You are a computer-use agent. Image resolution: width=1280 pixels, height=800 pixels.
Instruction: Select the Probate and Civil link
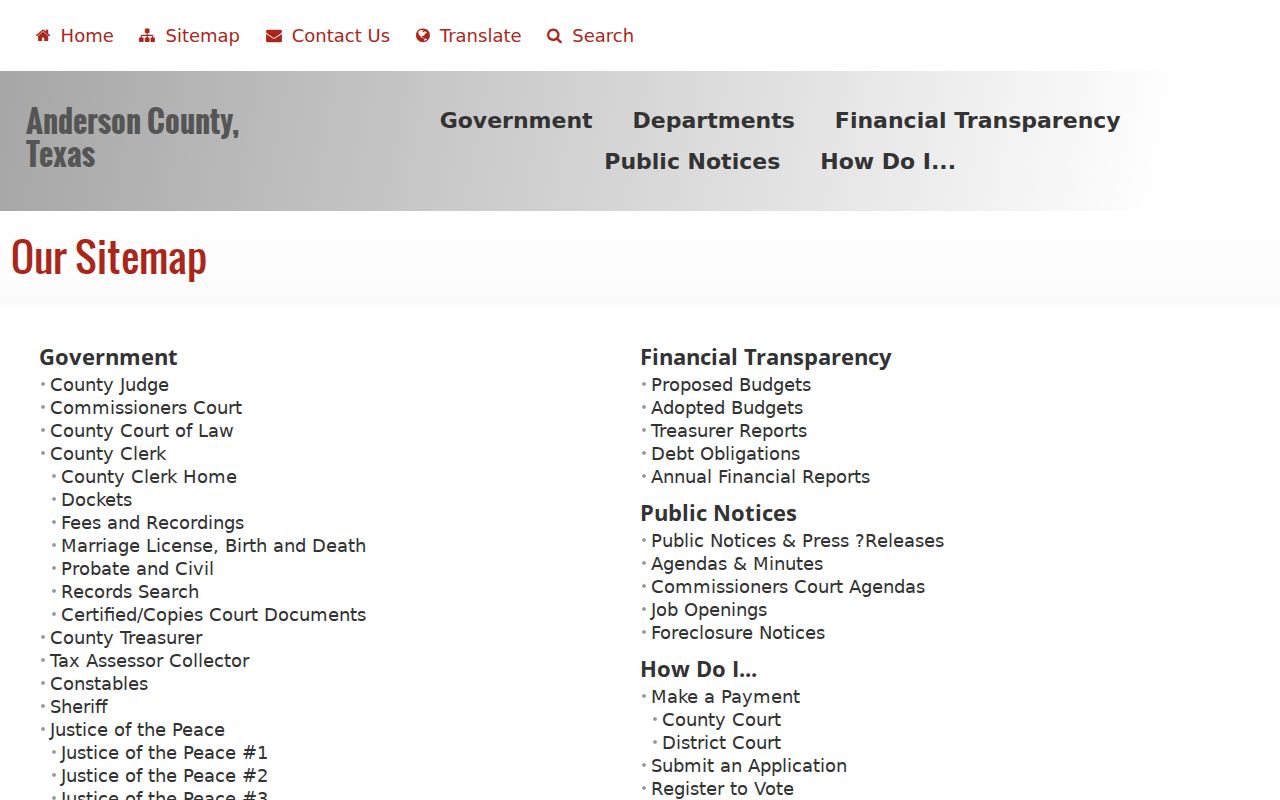pyautogui.click(x=137, y=569)
